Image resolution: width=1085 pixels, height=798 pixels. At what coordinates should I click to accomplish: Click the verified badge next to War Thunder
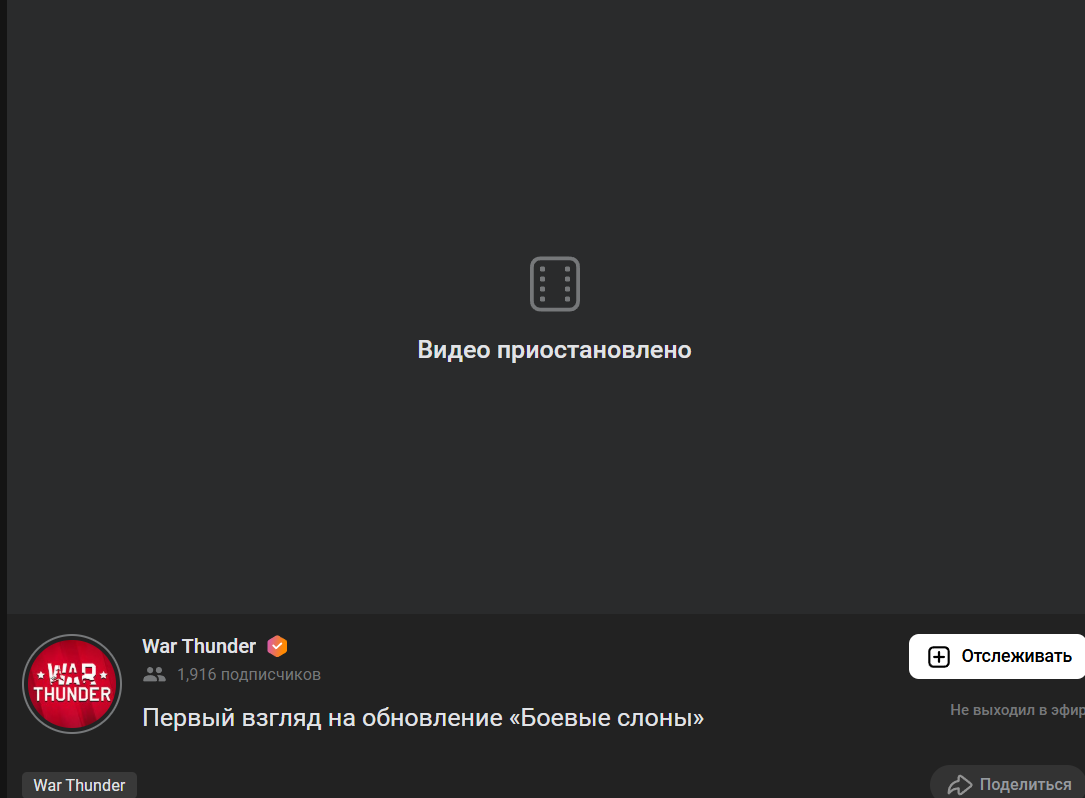point(277,646)
